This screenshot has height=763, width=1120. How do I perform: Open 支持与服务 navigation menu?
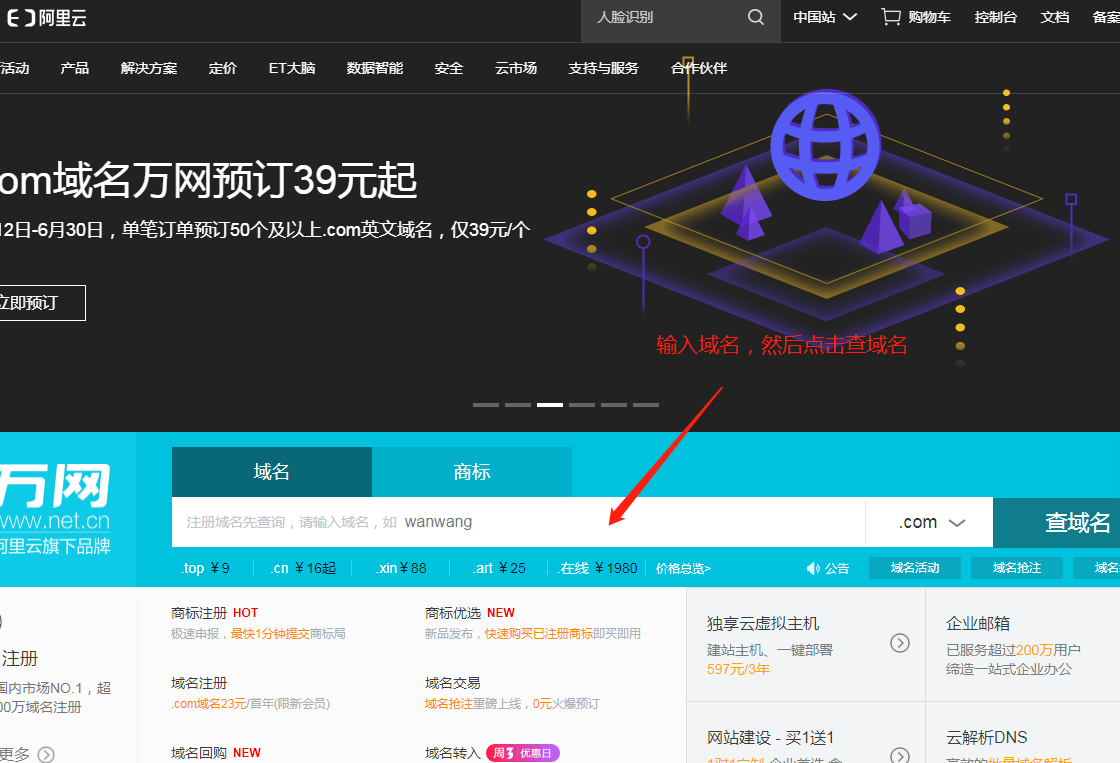[x=604, y=68]
